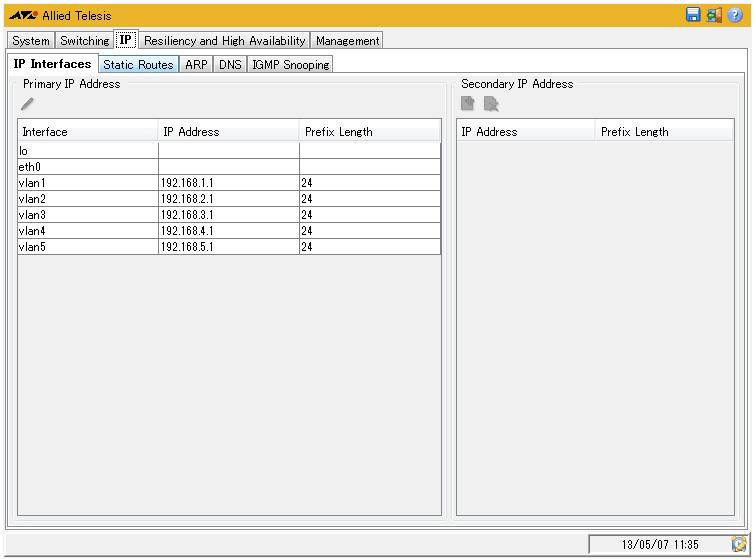Click the add secondary IP address icon
Screen dimensions: 754x560
click(468, 104)
